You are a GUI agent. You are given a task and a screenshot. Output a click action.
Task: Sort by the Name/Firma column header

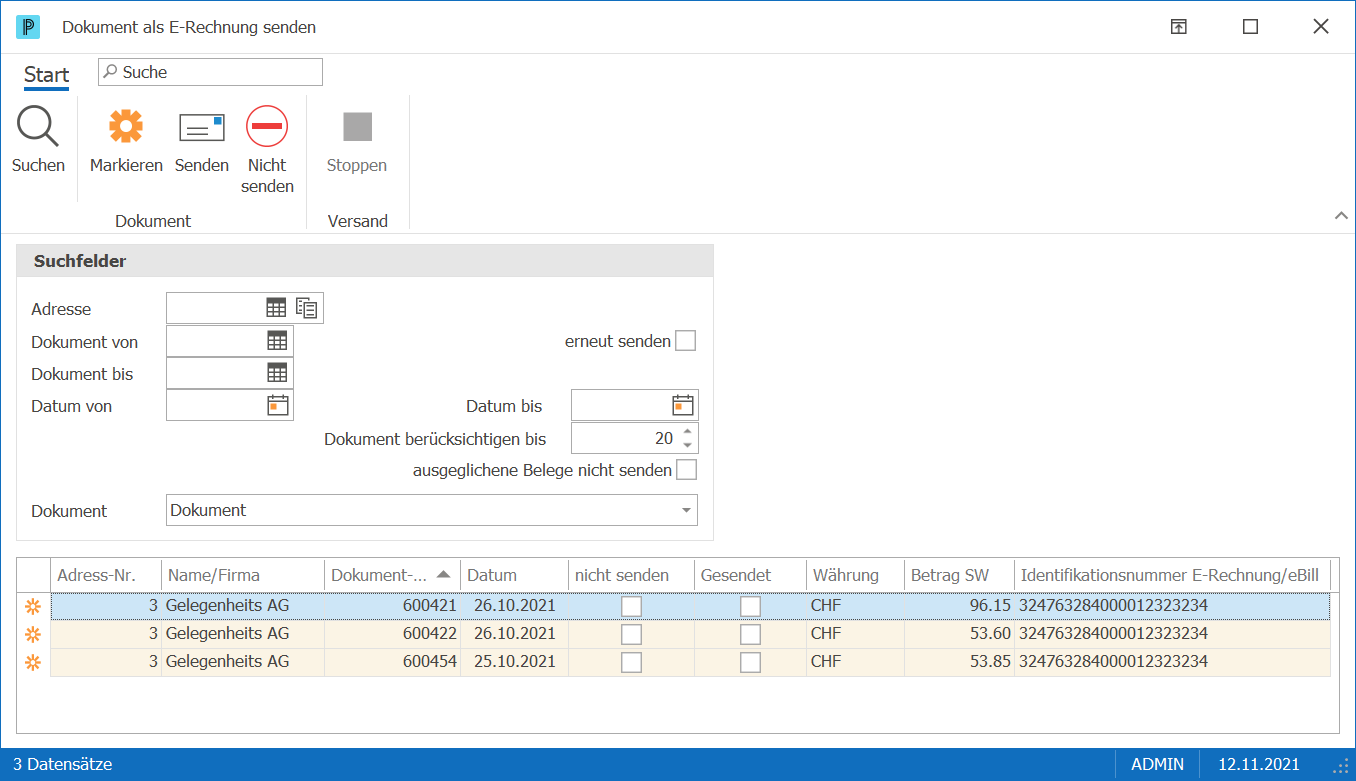[243, 575]
